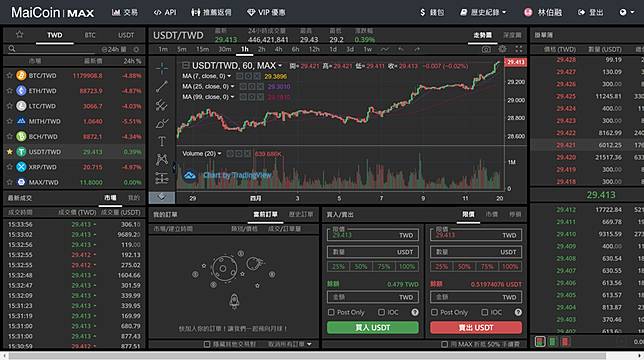This screenshot has width=644, height=360.
Task: Enter fullscreen chart mode
Action: pyautogui.click(x=519, y=49)
